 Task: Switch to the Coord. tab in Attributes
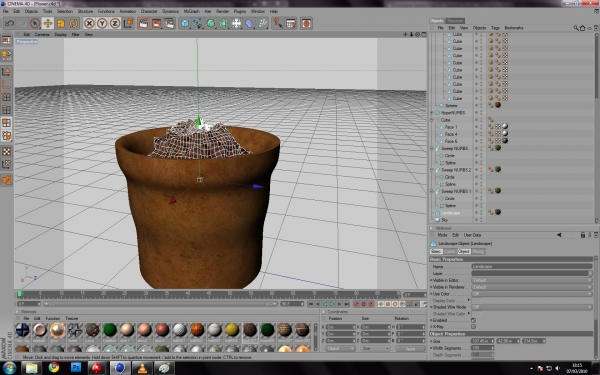pos(450,251)
